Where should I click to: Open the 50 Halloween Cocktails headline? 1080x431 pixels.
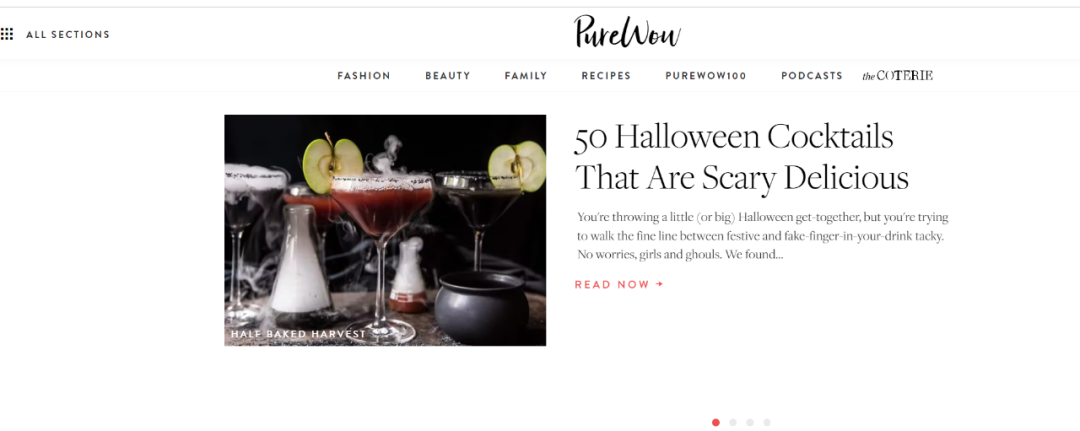[742, 157]
